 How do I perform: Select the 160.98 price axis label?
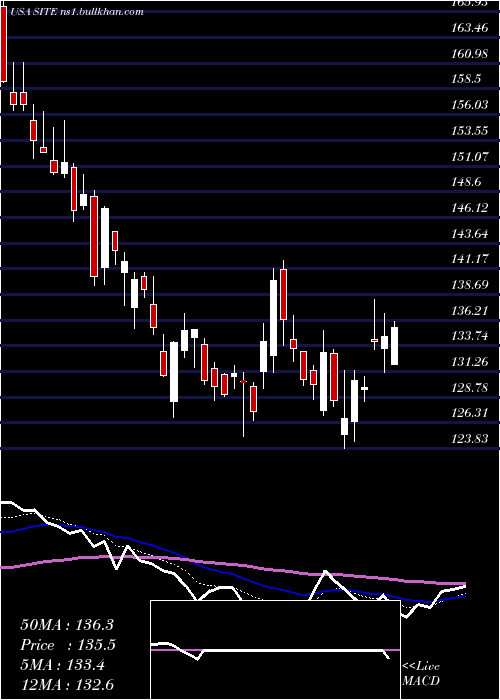pyautogui.click(x=470, y=54)
